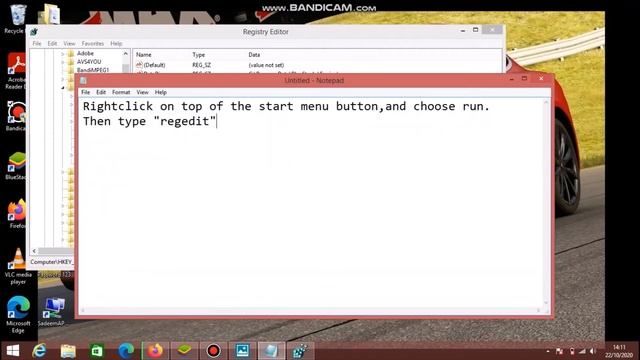Open Registry Editor's View menu
The image size is (640, 360).
click(69, 43)
